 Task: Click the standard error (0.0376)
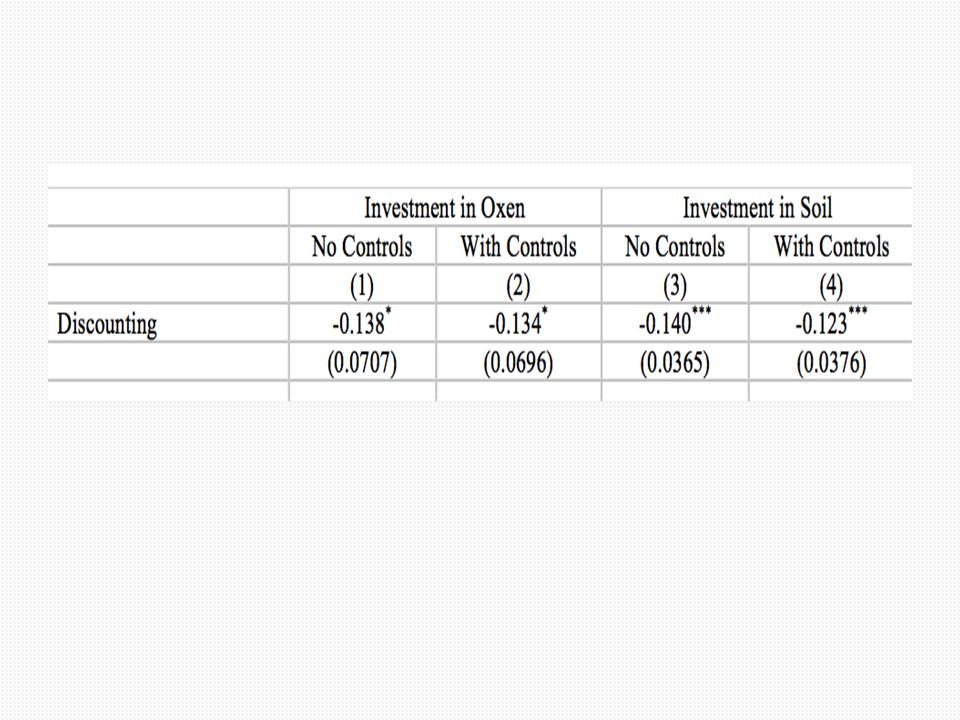(x=831, y=362)
